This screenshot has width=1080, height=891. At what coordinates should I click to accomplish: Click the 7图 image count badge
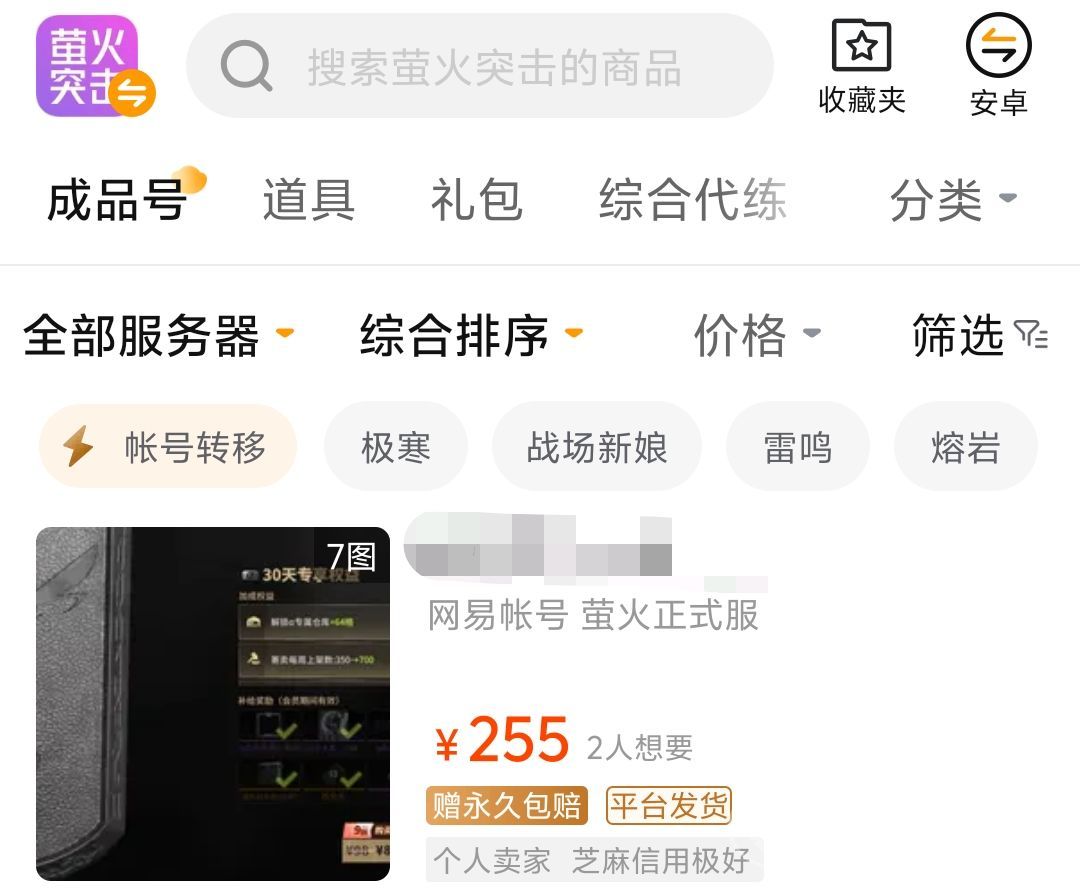[351, 556]
